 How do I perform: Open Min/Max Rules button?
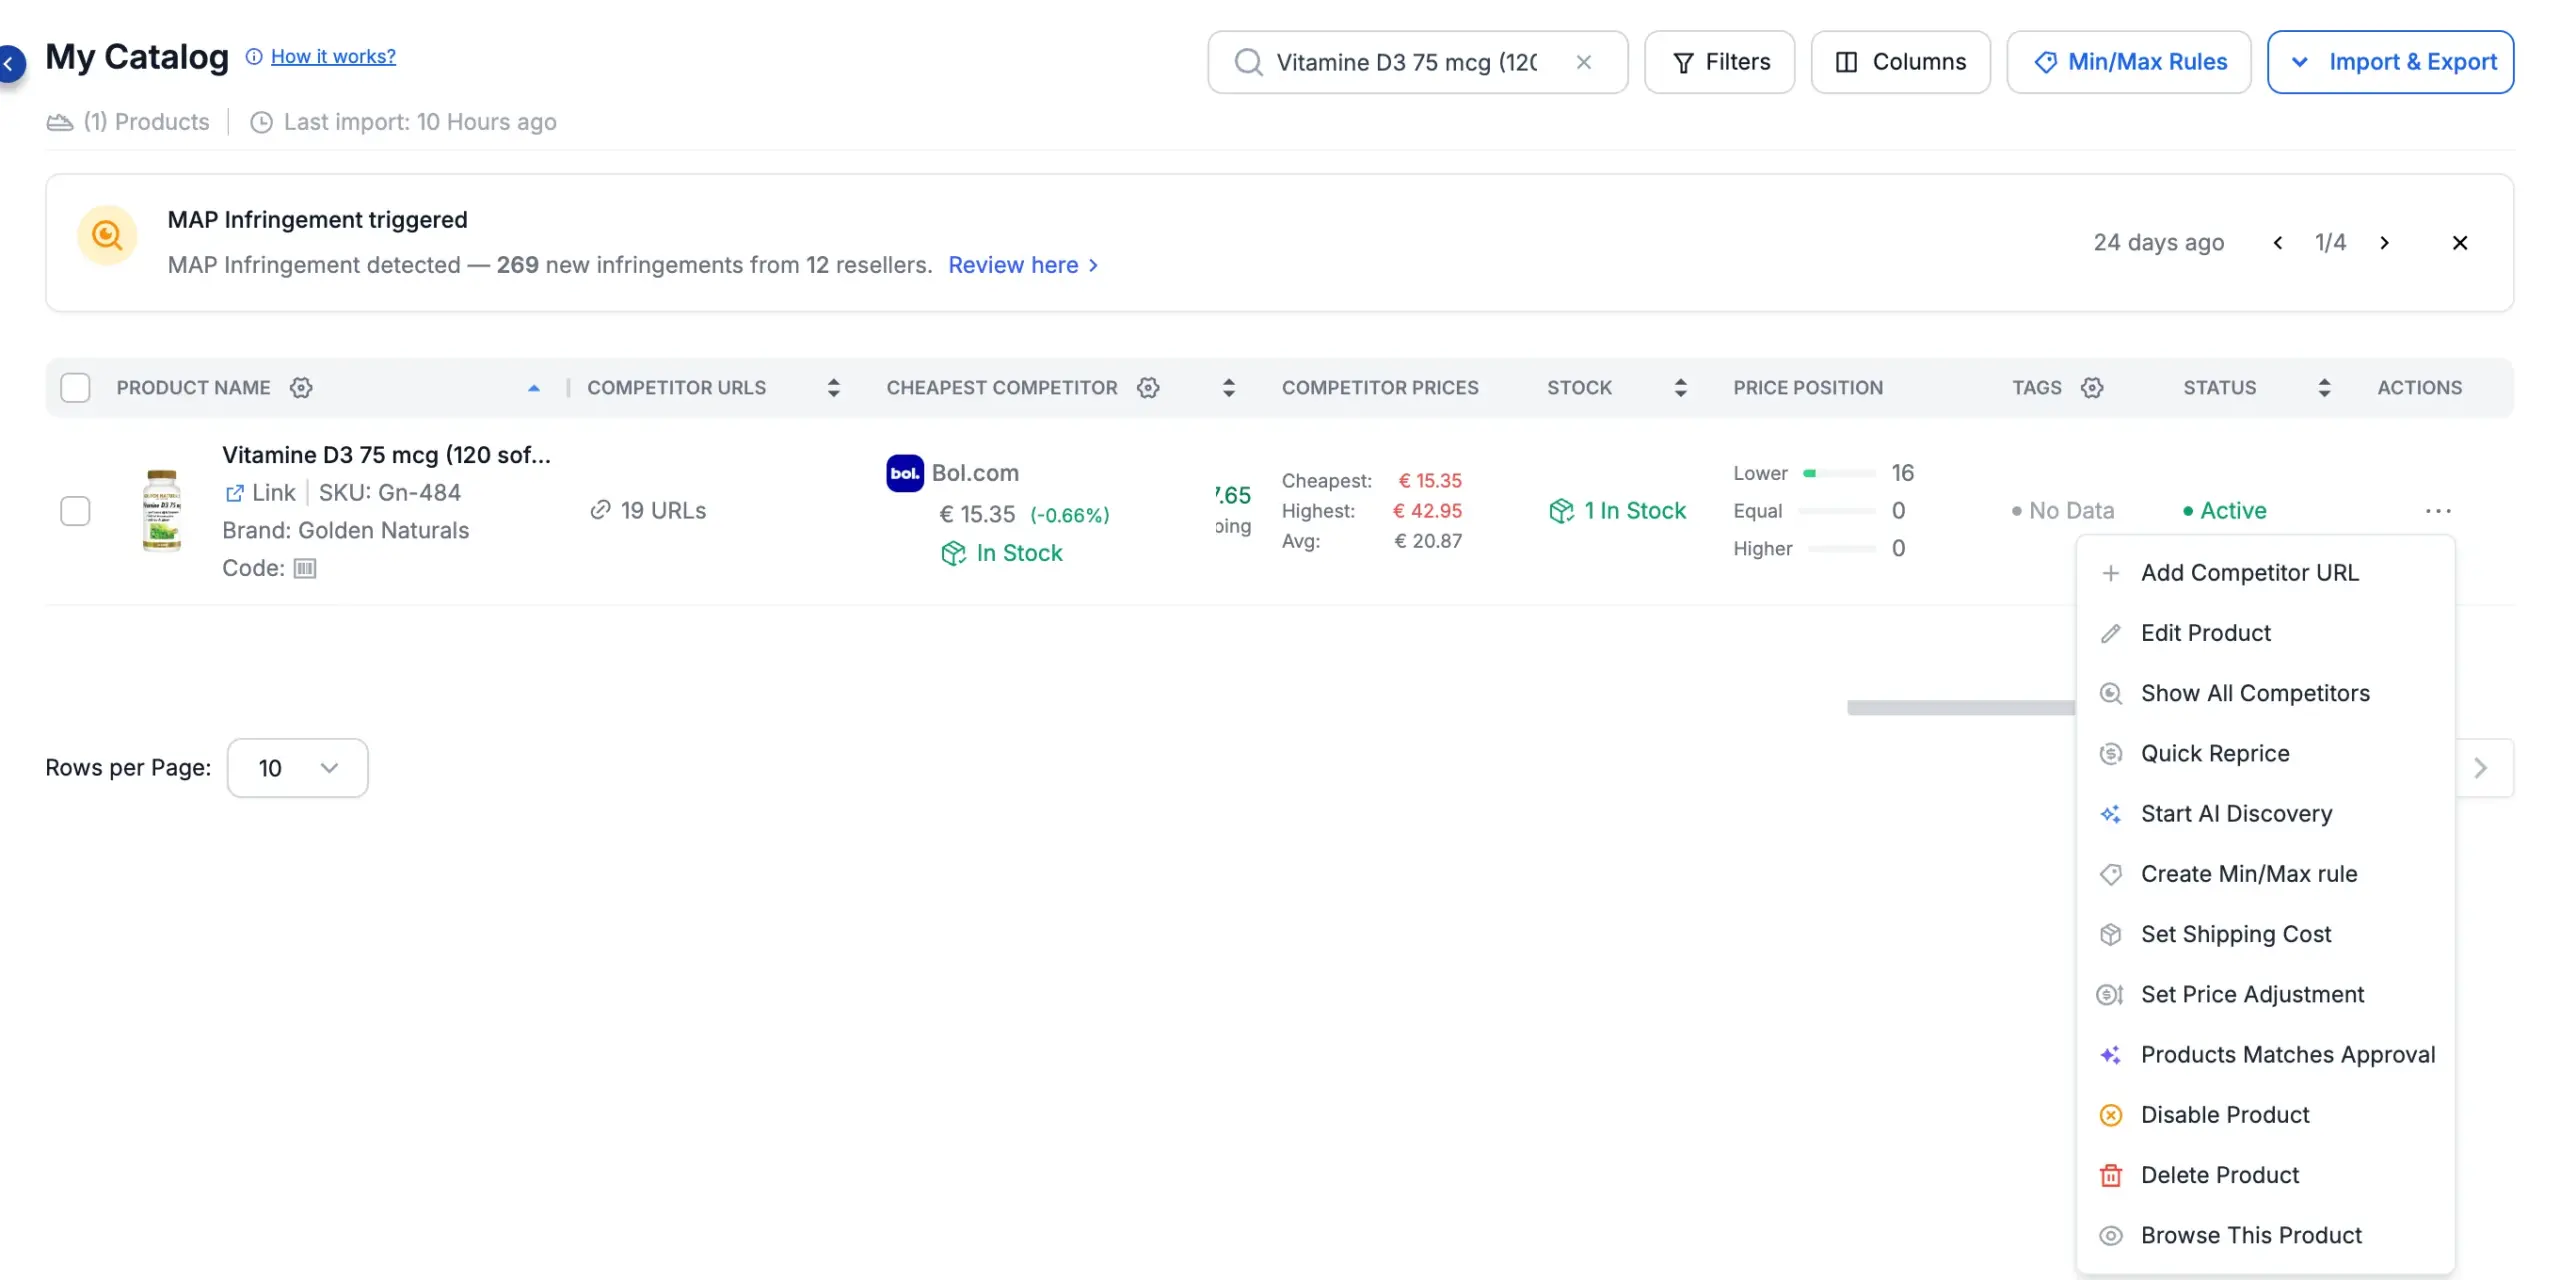2128,62
